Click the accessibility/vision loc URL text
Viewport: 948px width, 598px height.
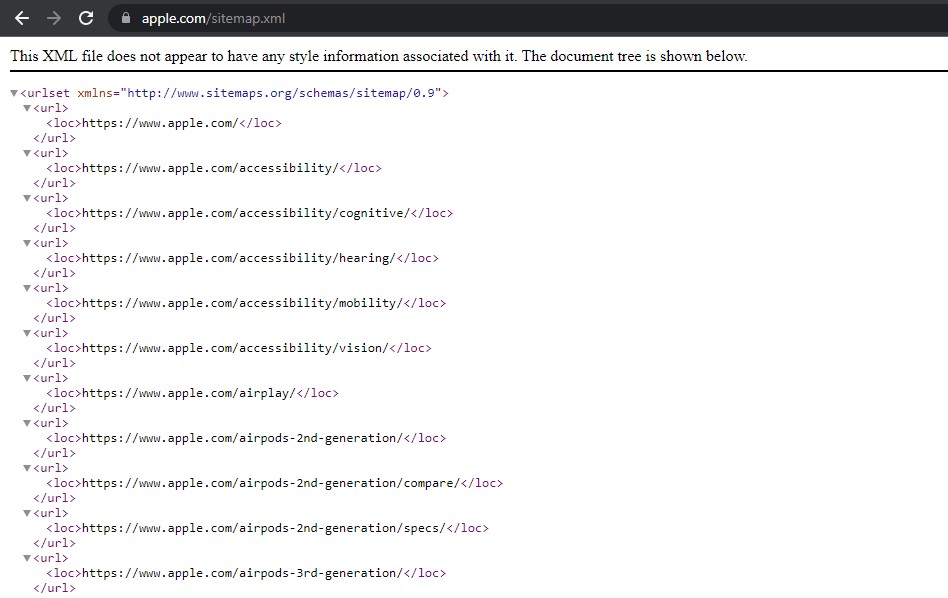tap(235, 348)
